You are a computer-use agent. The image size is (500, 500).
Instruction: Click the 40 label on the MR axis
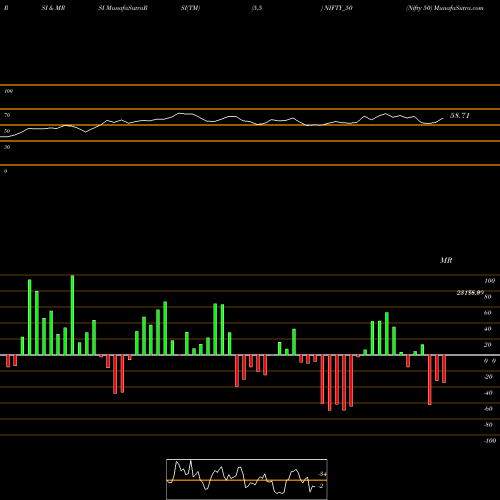[x=487, y=329]
